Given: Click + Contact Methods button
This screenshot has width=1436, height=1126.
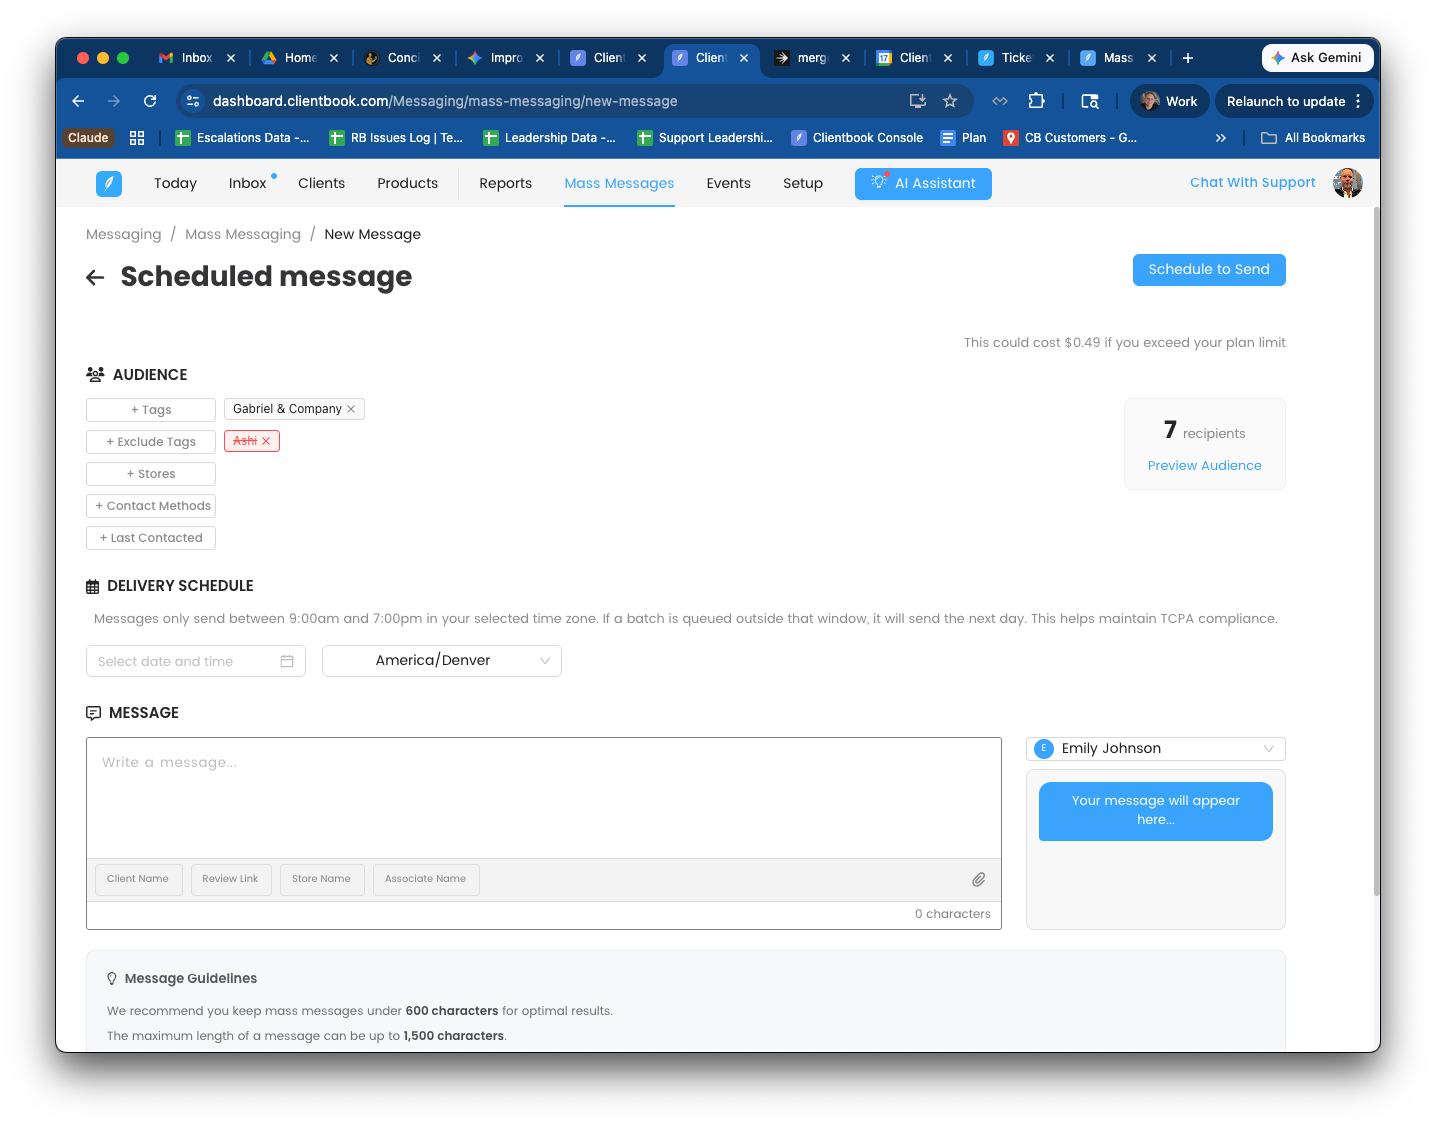Looking at the screenshot, I should (151, 506).
